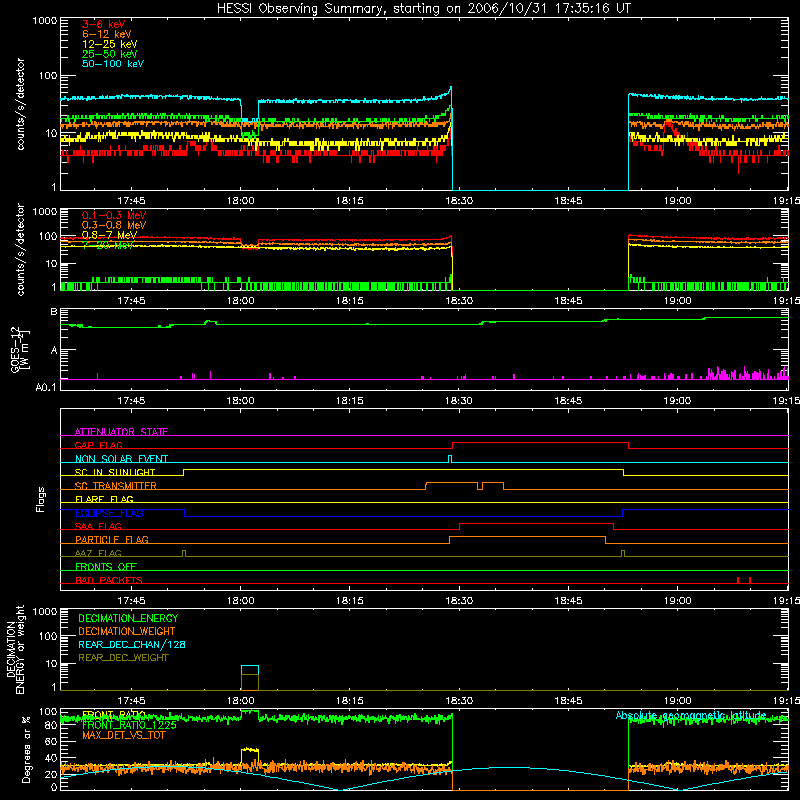Viewport: 800px width, 800px height.
Task: Click the HESSI Observing Summary title text
Action: tap(423, 9)
